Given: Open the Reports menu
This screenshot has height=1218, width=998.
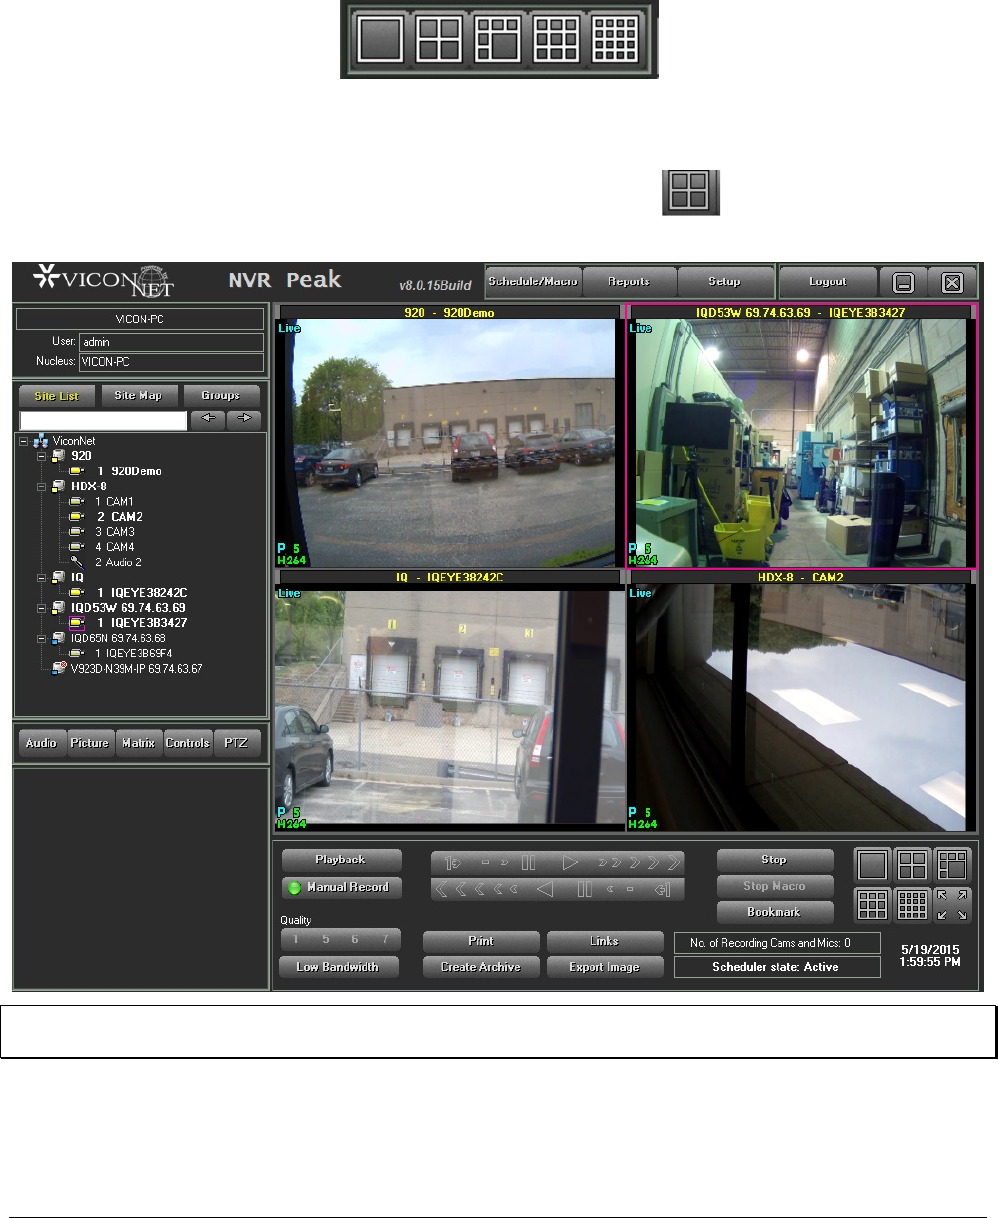Looking at the screenshot, I should (x=629, y=282).
